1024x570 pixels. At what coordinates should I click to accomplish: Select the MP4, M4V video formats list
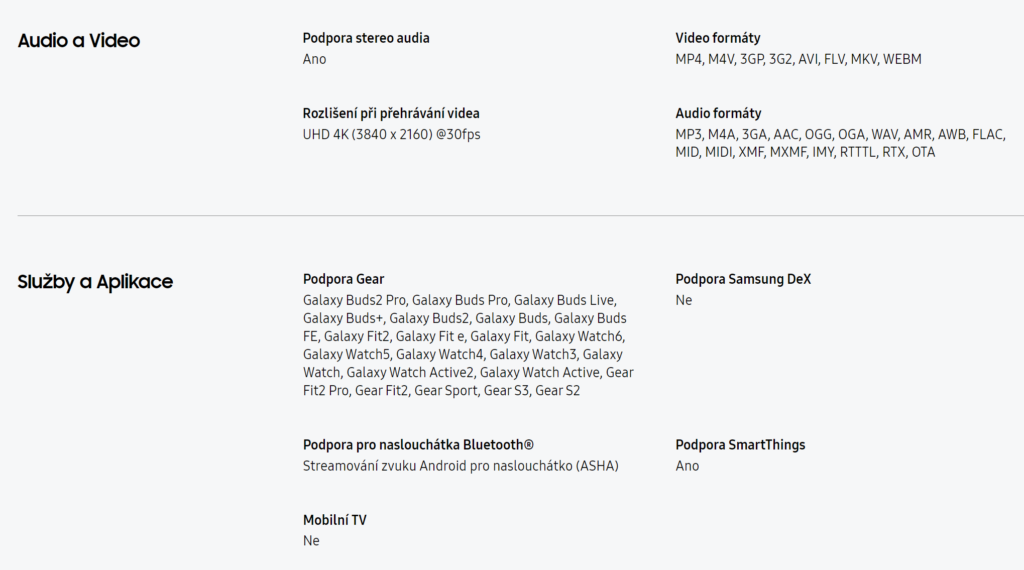(x=798, y=59)
